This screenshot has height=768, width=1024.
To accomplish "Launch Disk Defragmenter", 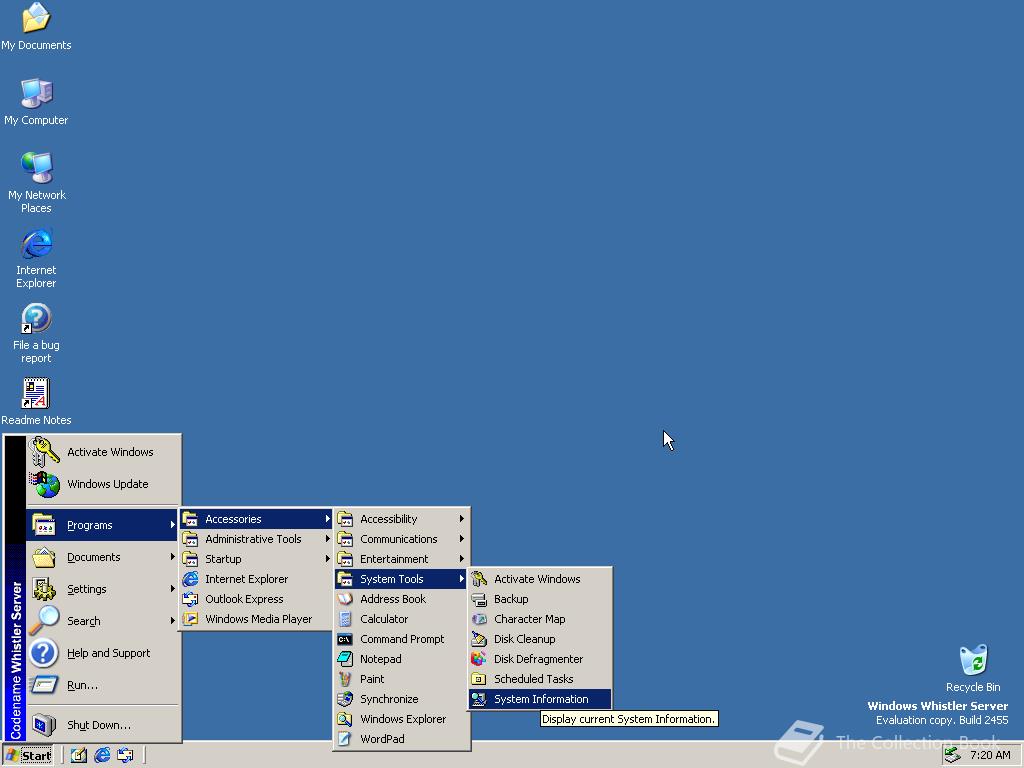I will click(x=540, y=659).
